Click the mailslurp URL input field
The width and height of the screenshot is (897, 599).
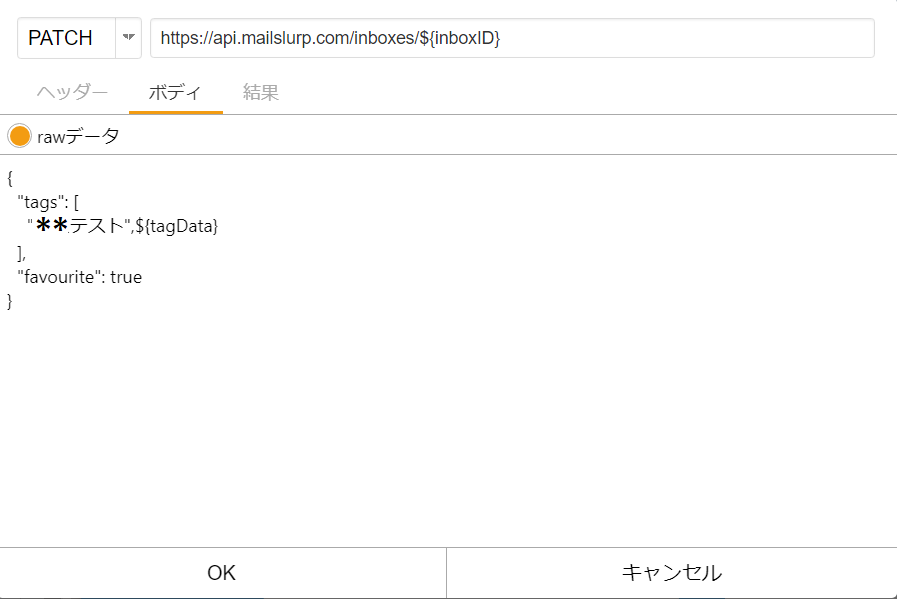point(512,38)
